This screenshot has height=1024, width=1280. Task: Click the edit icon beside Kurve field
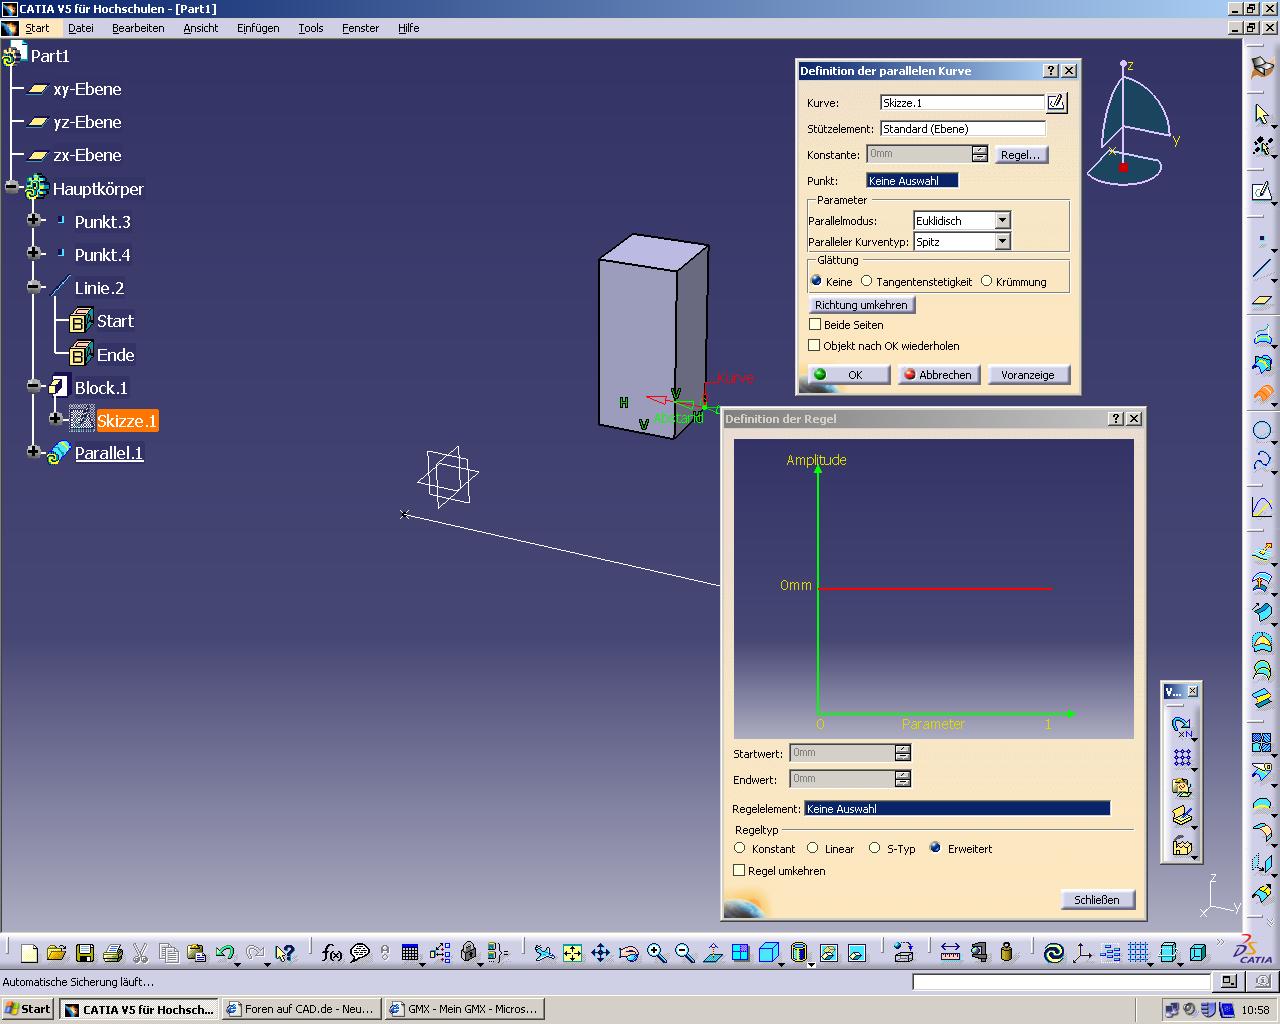[1057, 102]
